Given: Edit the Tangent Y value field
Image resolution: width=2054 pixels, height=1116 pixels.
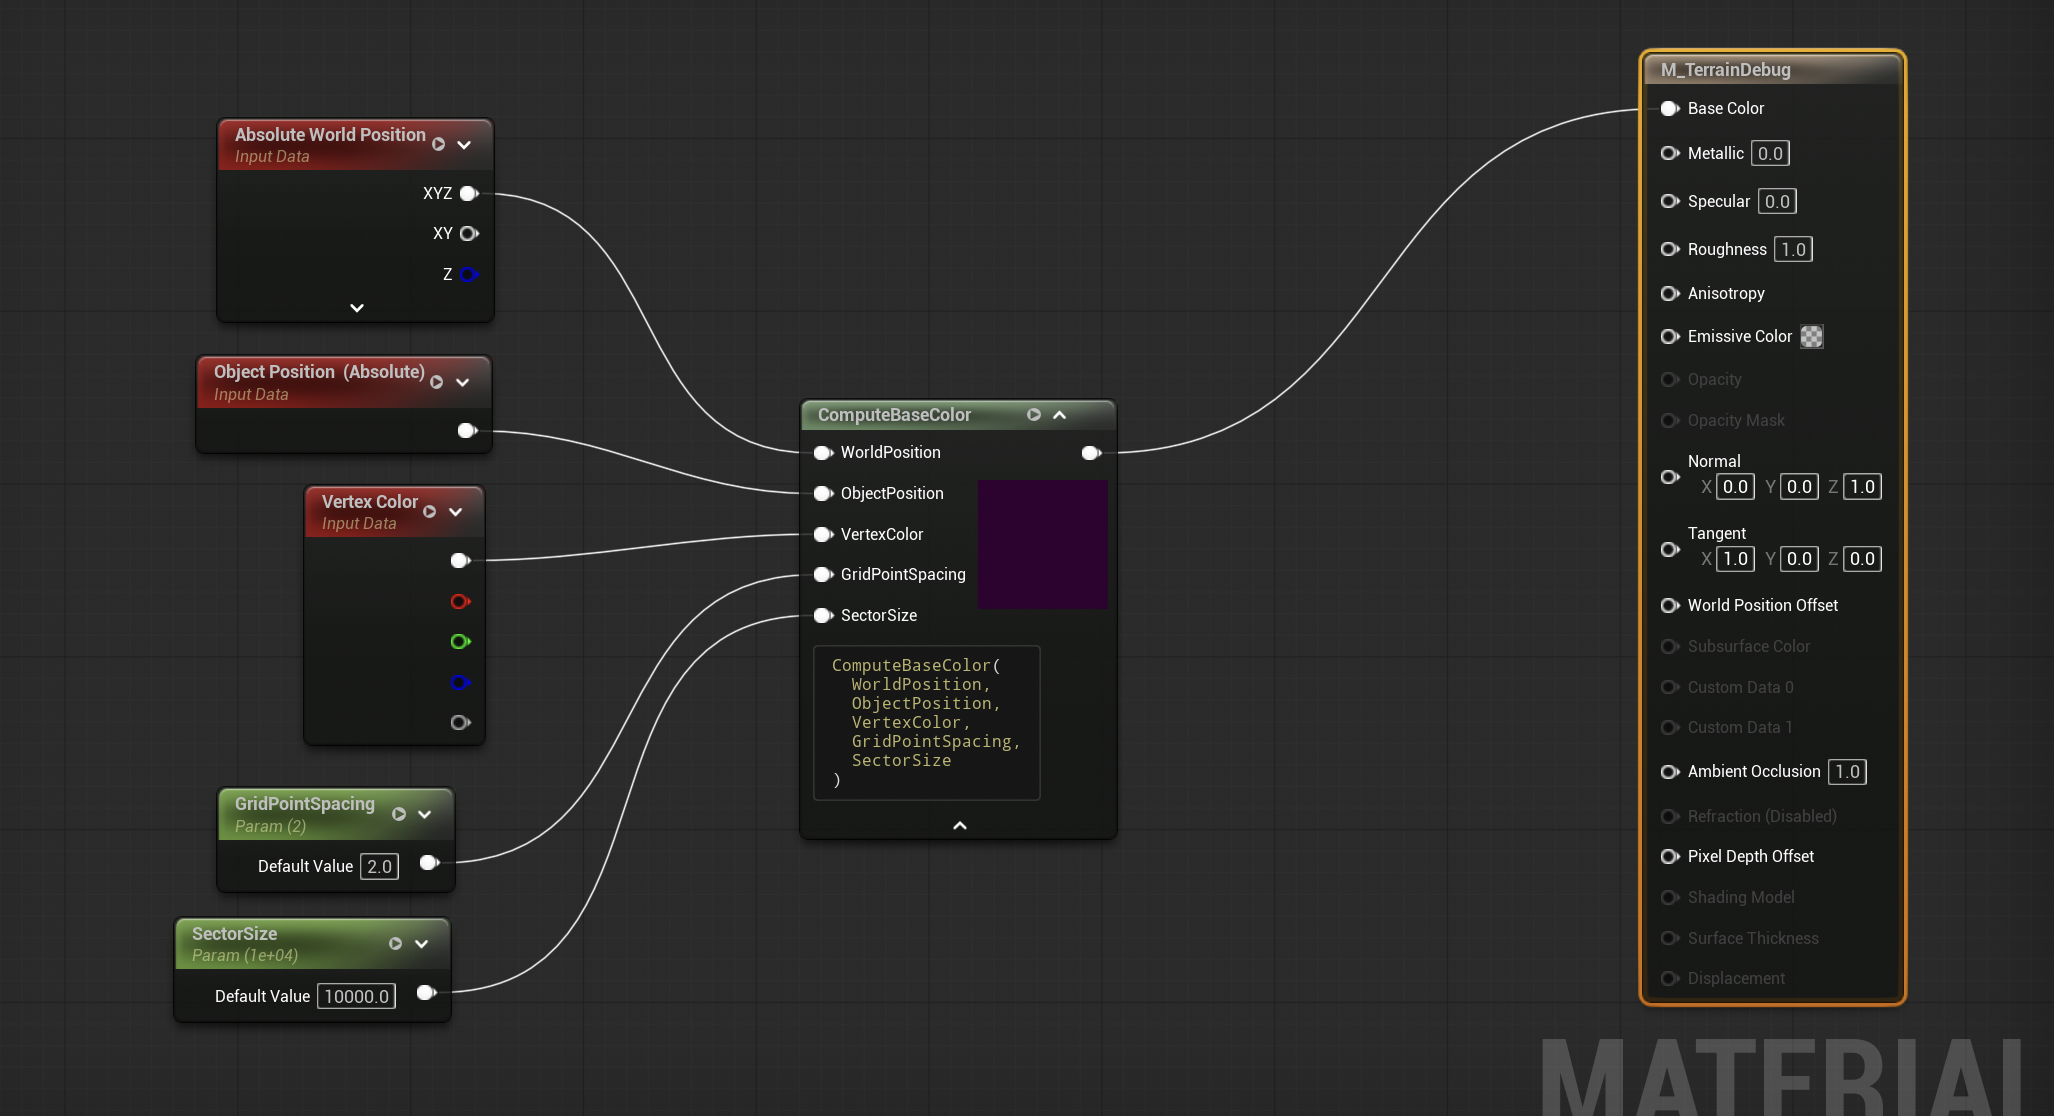Looking at the screenshot, I should click(x=1799, y=559).
